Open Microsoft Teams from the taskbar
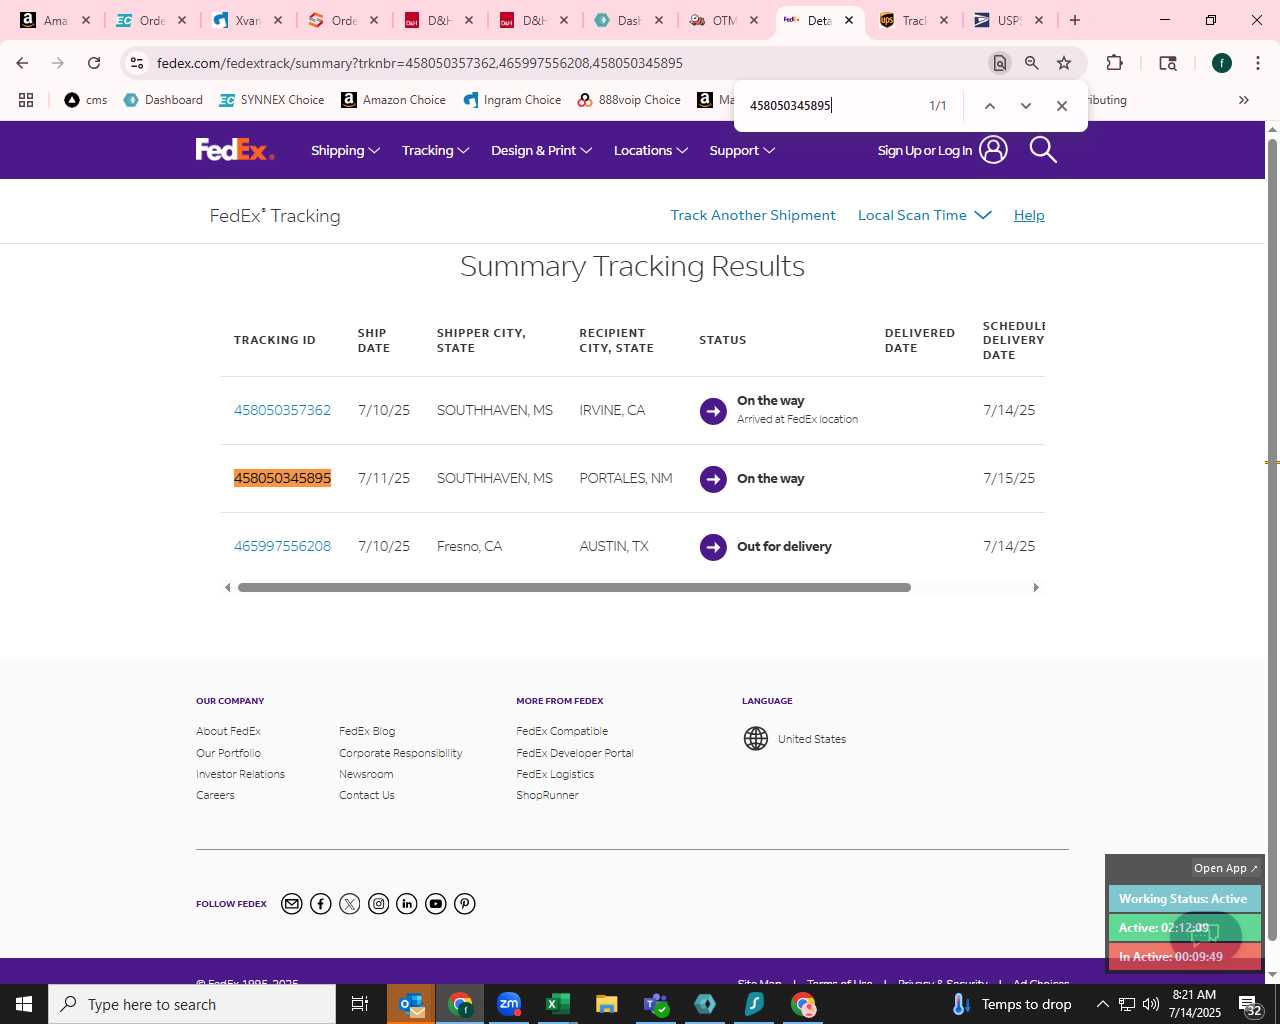1280x1024 pixels. (656, 1004)
